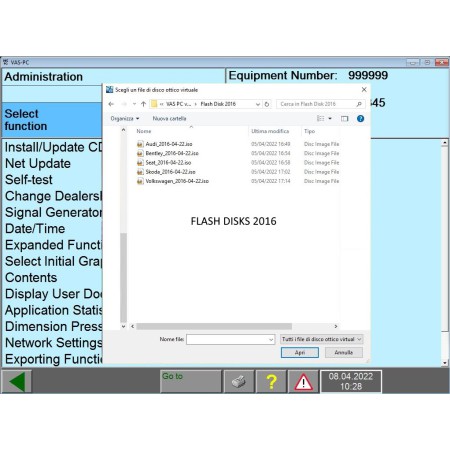Open the Nome file dropdown arrow
This screenshot has width=450, height=450.
[x=271, y=340]
